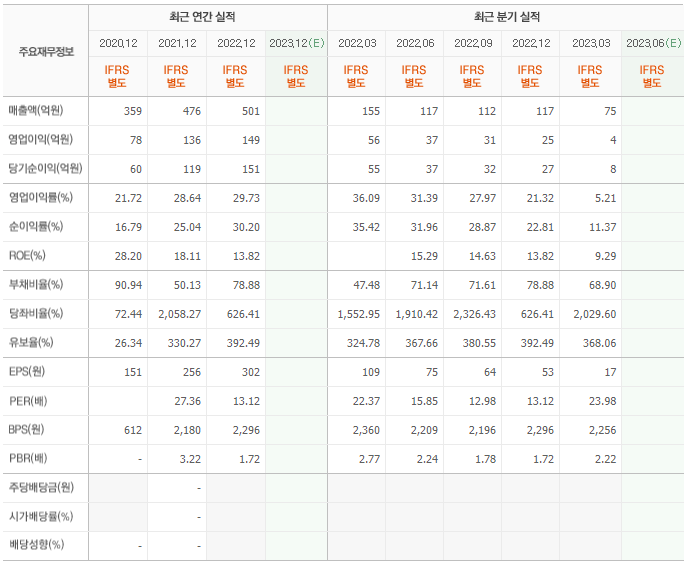This screenshot has height=565, width=689.
Task: Select the 당기순이익(억원) row label
Action: [45, 168]
